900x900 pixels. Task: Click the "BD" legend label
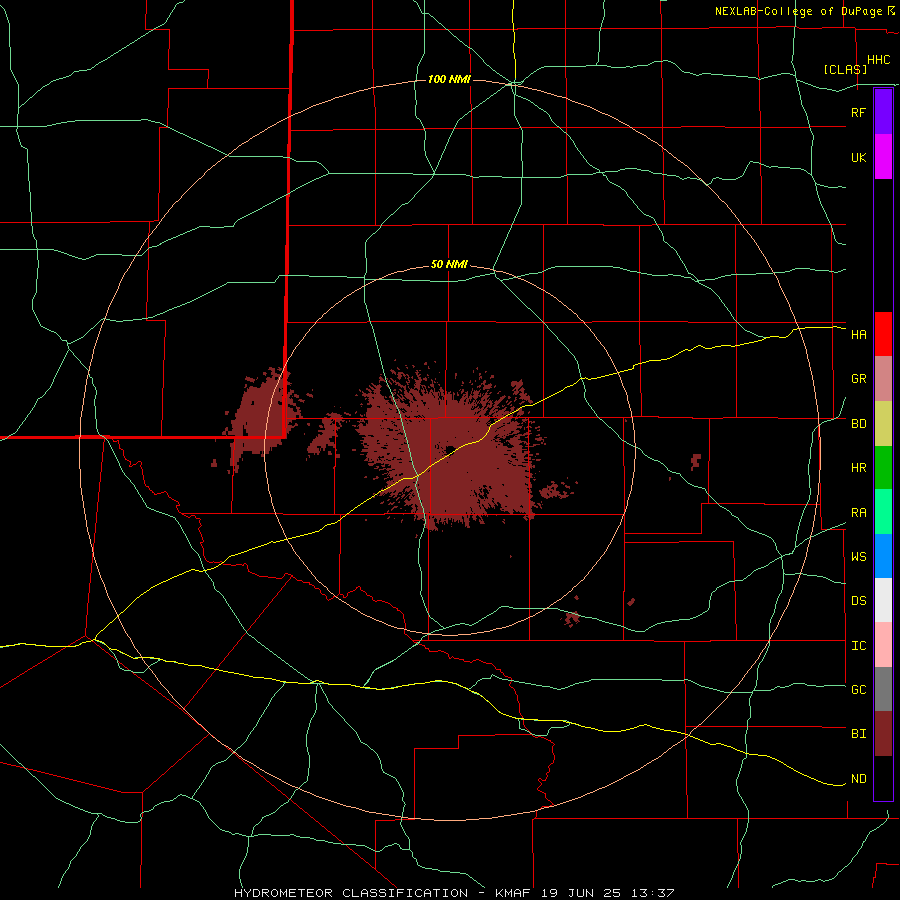pyautogui.click(x=858, y=424)
